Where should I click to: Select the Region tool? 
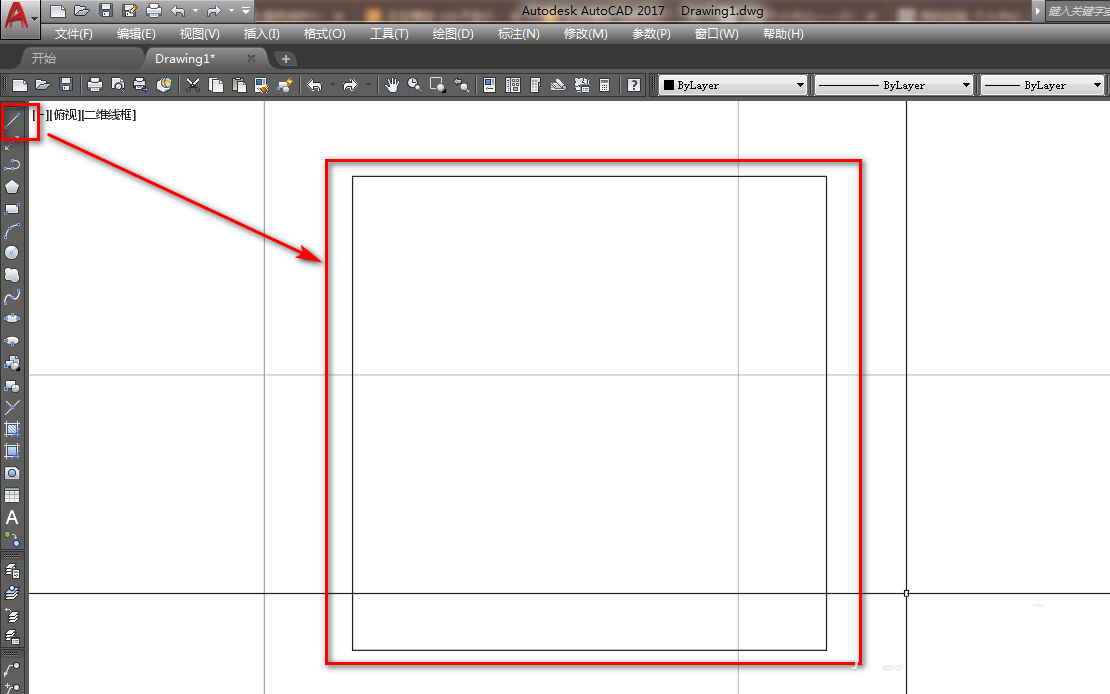(x=12, y=473)
